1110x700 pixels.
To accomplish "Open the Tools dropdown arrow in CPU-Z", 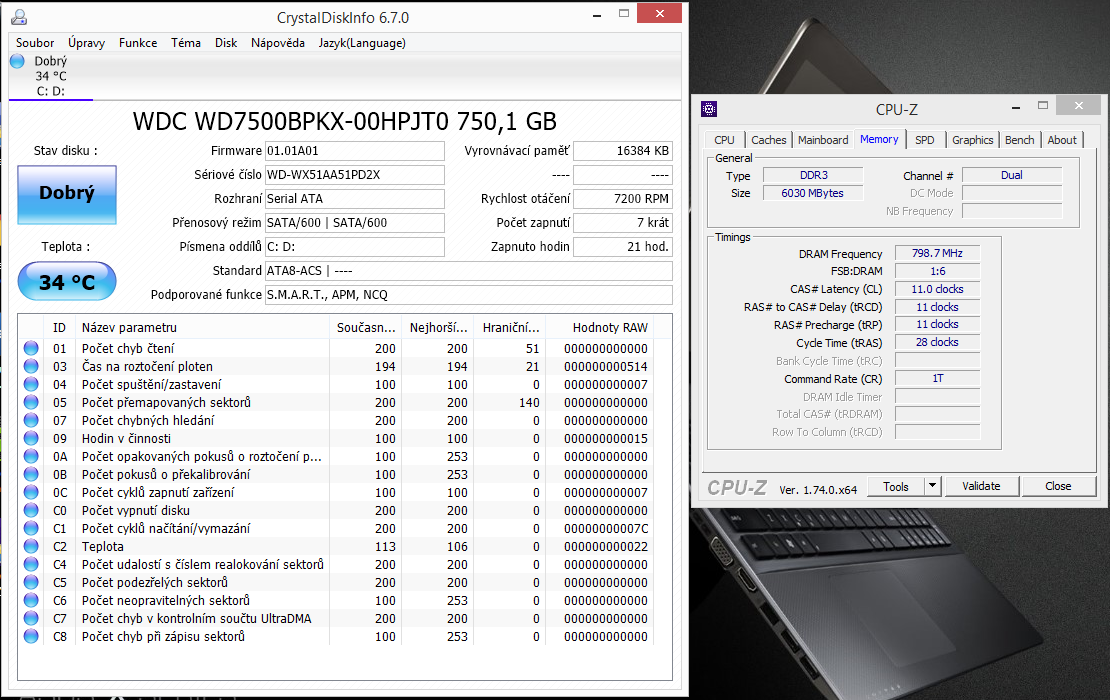I will pyautogui.click(x=932, y=486).
